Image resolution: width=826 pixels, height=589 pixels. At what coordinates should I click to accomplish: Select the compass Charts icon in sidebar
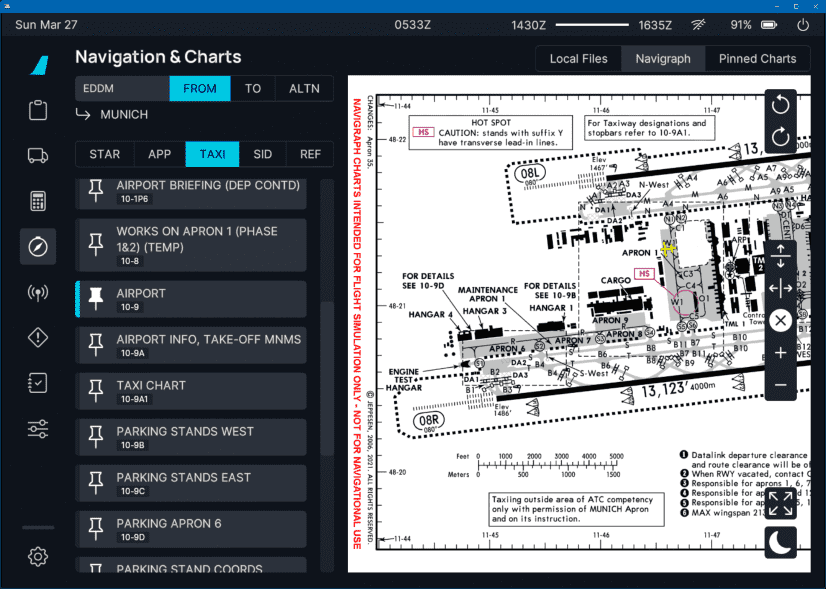click(x=37, y=246)
